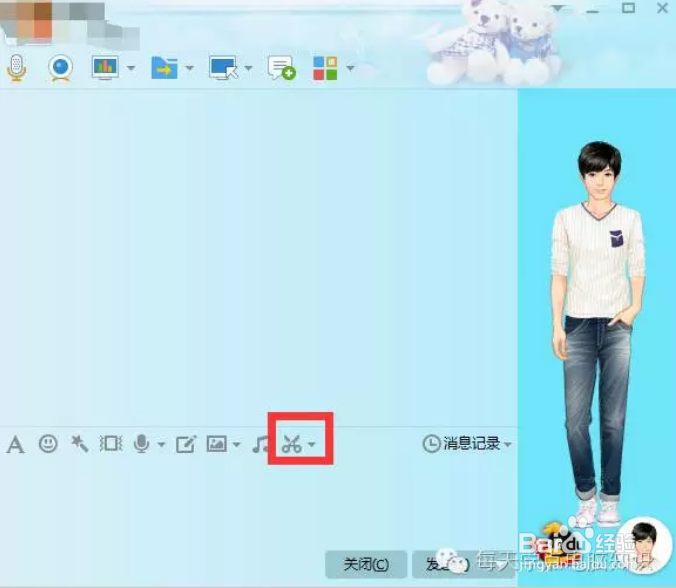Send a window shake nudge
Screen dimensions: 676x588
pyautogui.click(x=111, y=444)
